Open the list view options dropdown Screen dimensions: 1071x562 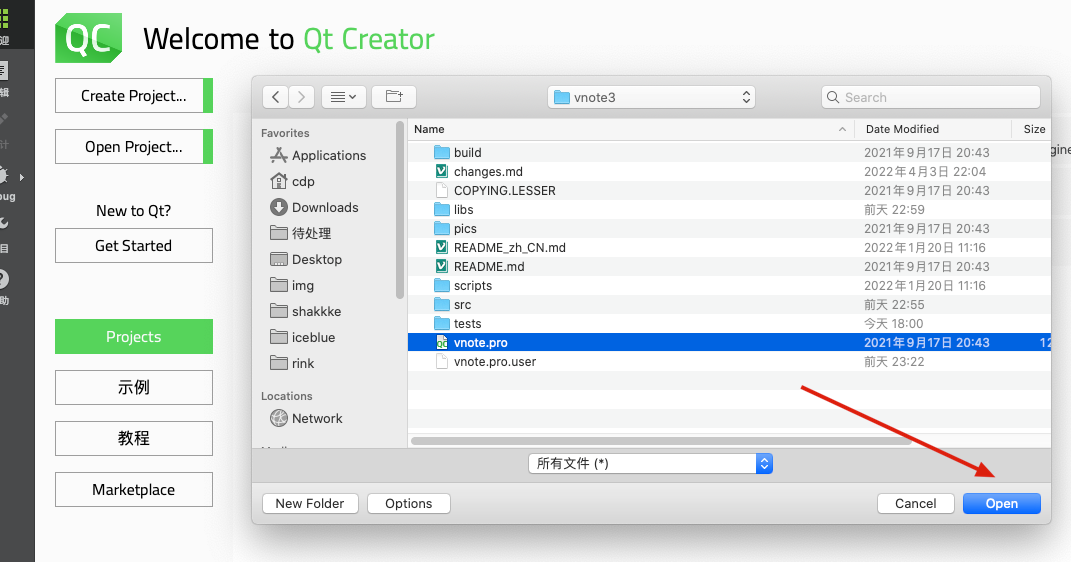(344, 97)
